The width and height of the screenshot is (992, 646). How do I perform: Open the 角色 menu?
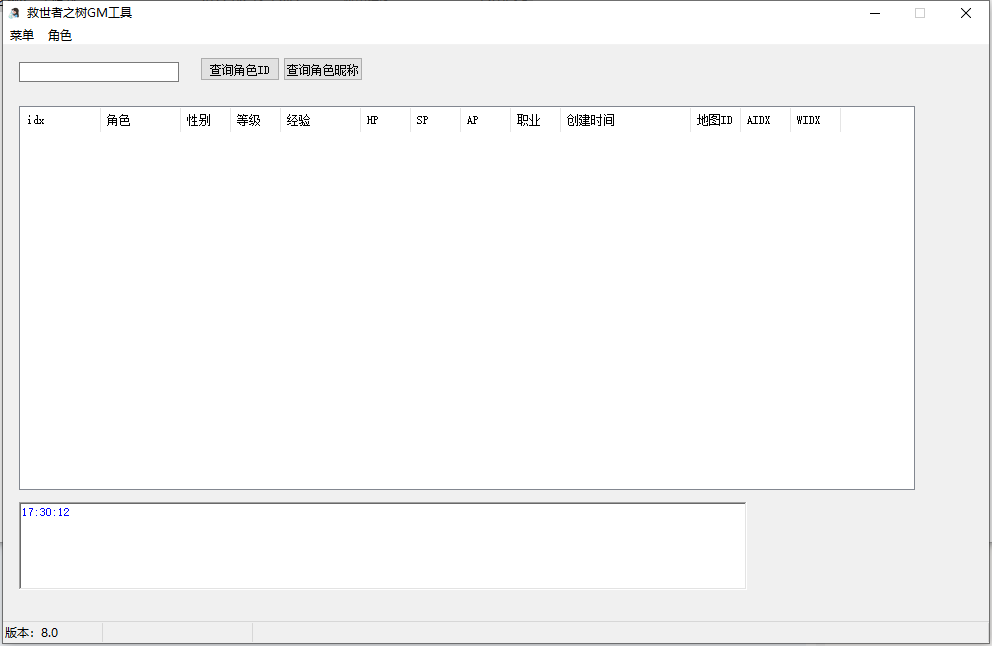[x=60, y=35]
